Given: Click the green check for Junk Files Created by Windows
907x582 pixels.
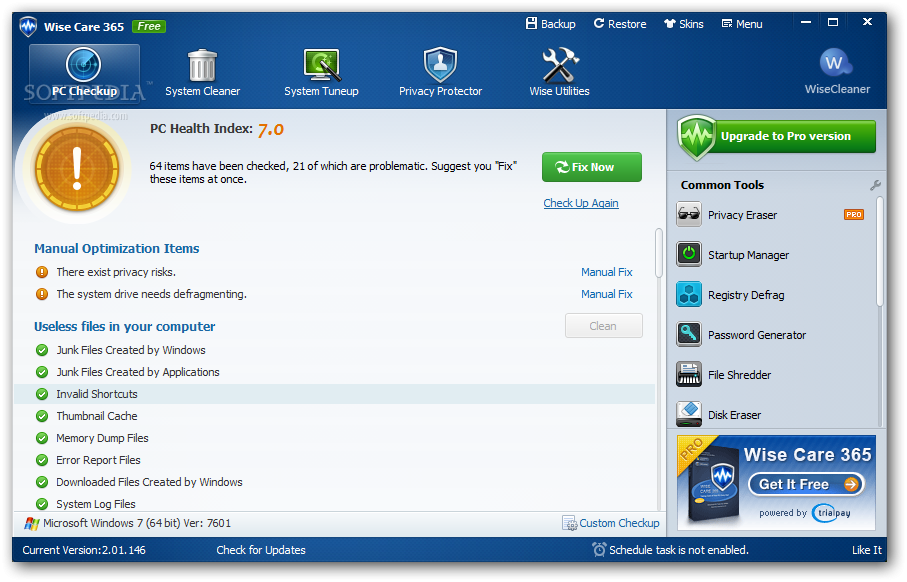Looking at the screenshot, I should pos(42,350).
